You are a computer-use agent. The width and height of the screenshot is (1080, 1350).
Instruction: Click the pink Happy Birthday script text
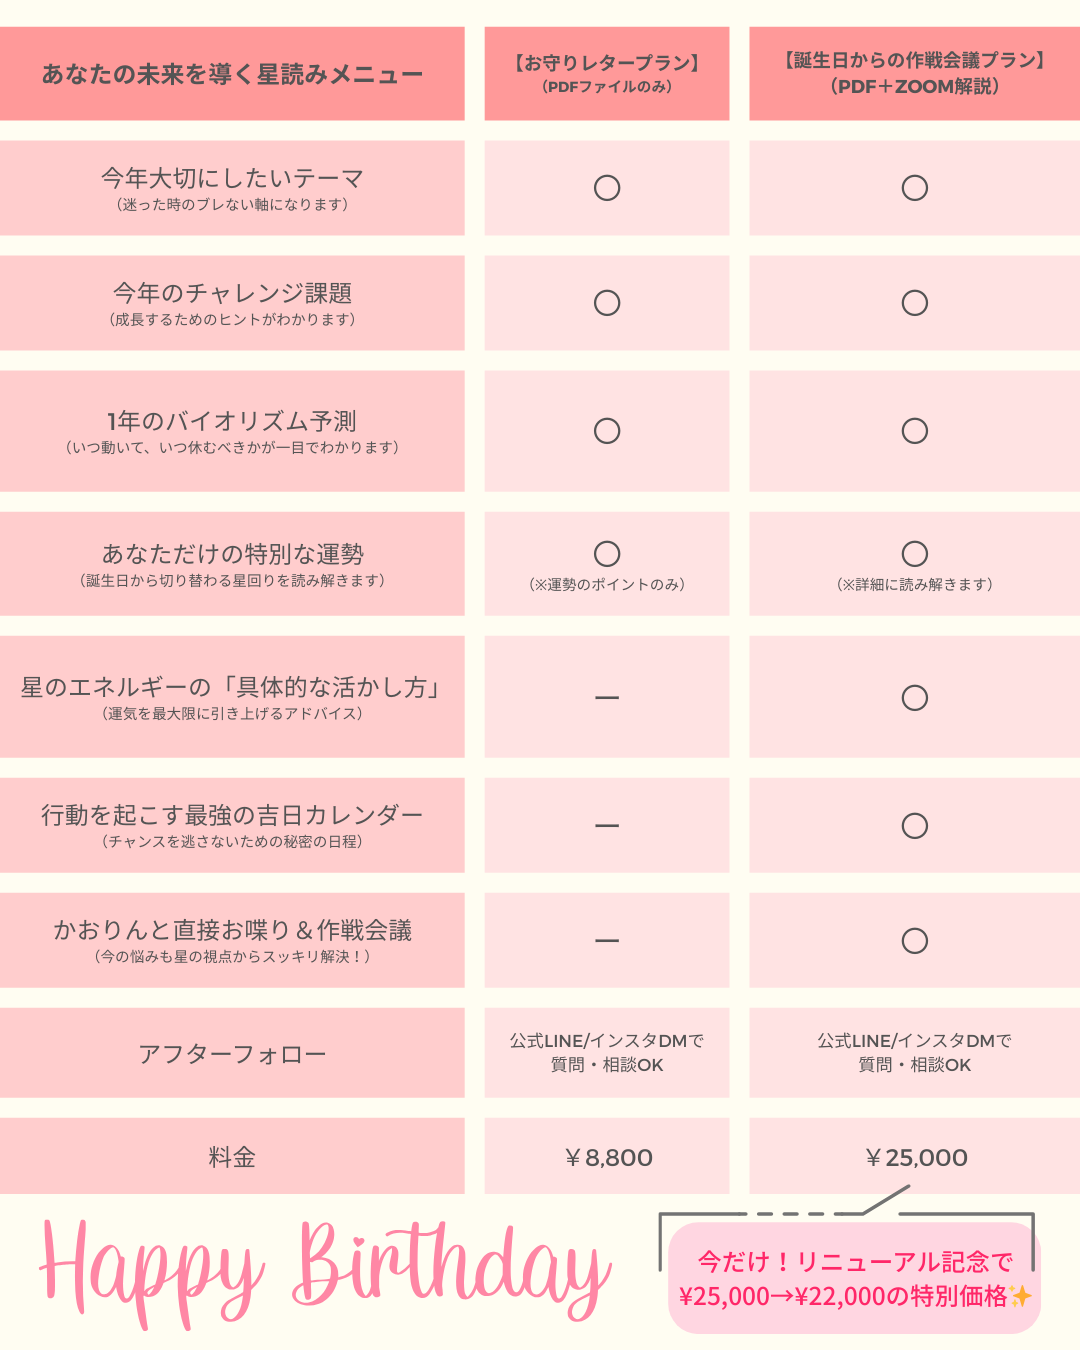325,1272
